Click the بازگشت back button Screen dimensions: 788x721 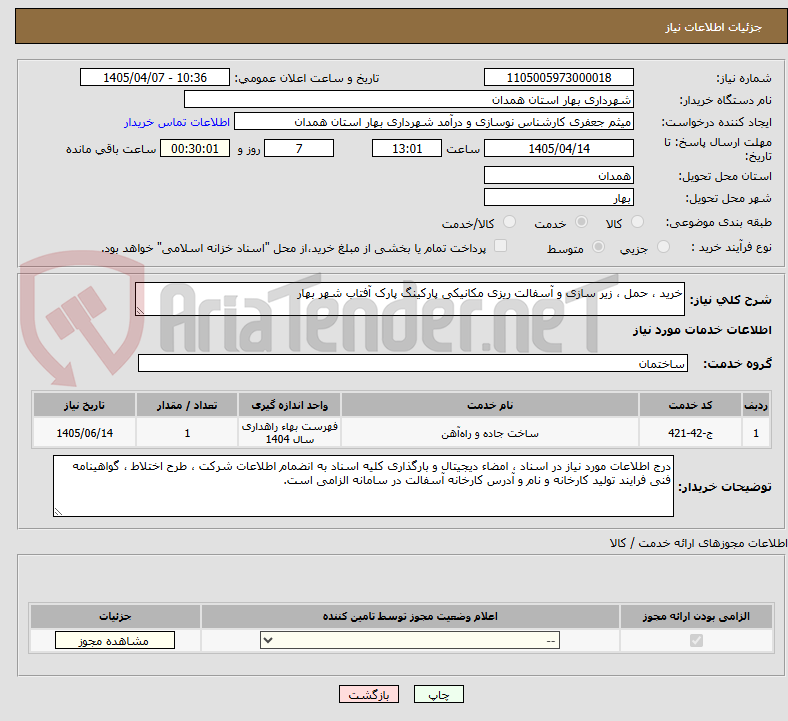click(368, 695)
